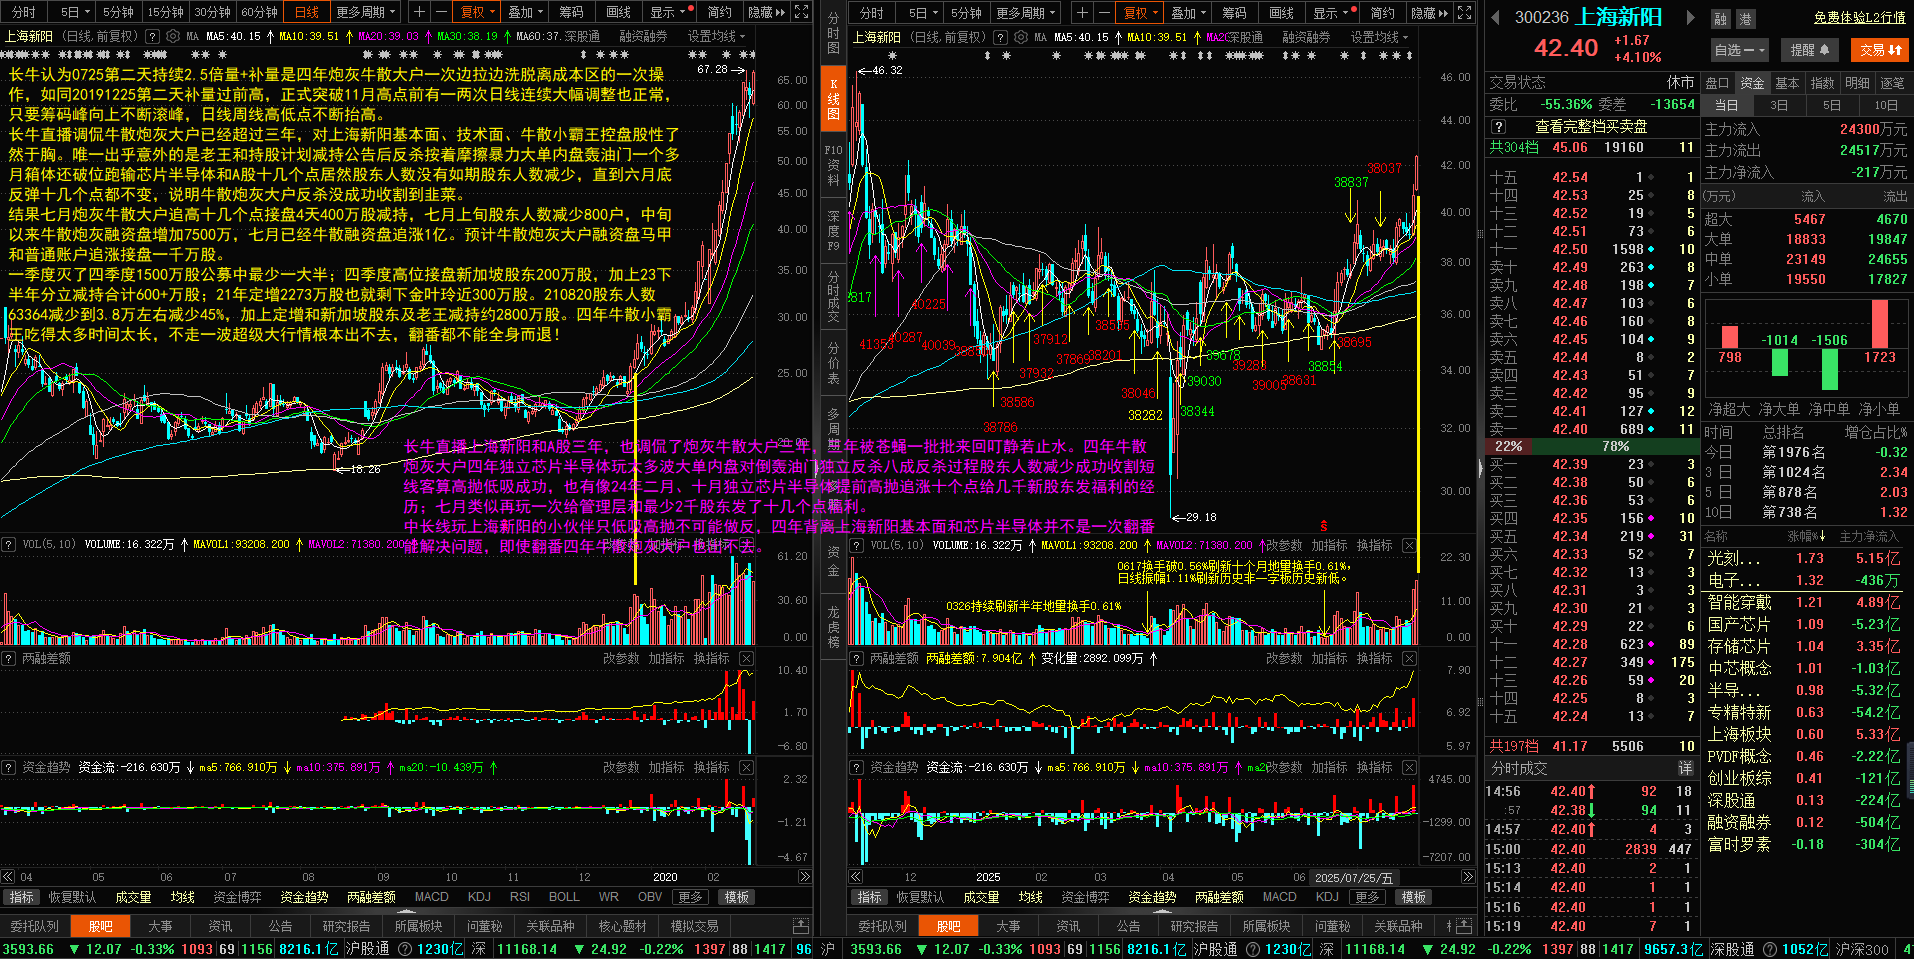Image resolution: width=1914 pixels, height=959 pixels.
Task: Open 免费体验L2行情 link
Action: pyautogui.click(x=1859, y=17)
